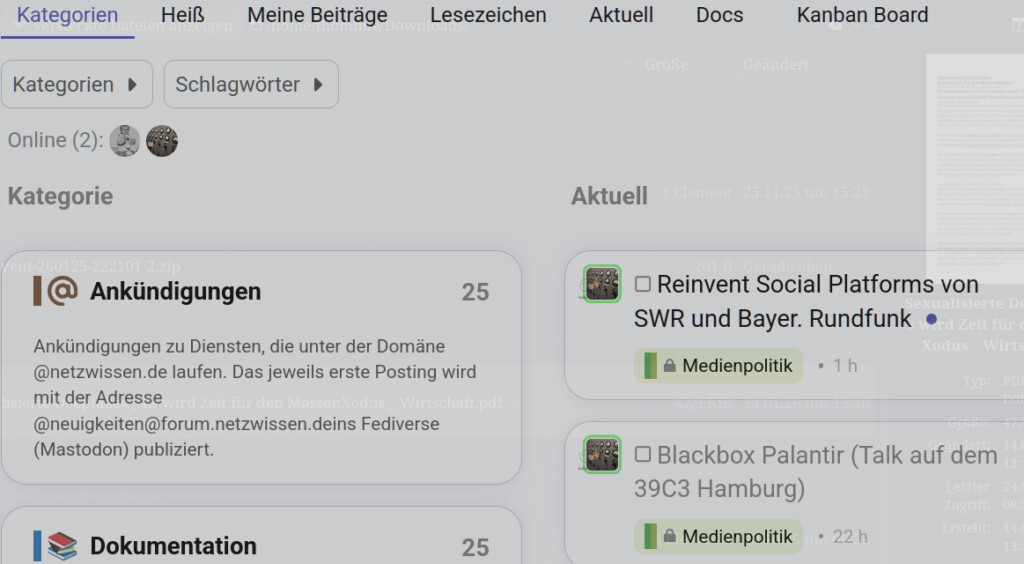Viewport: 1024px width, 564px height.
Task: Click the blue unread dot after Rundfunk
Action: click(x=932, y=320)
